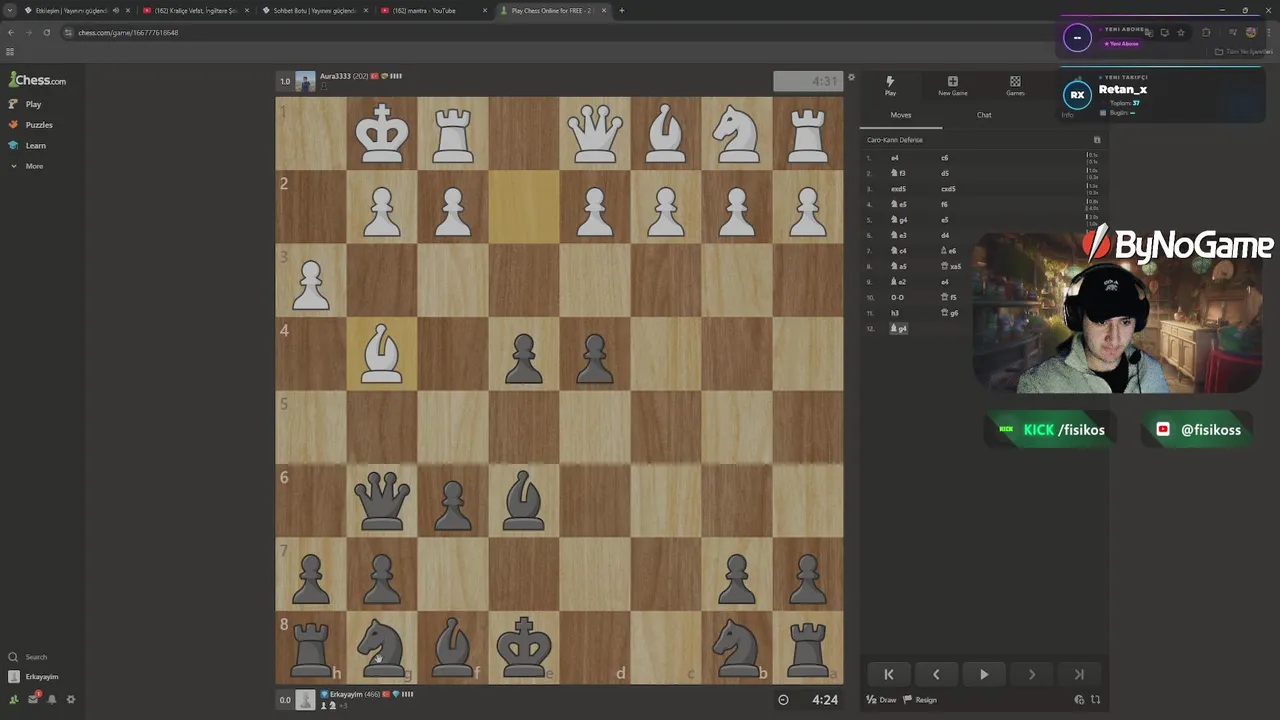This screenshot has width=1280, height=720.
Task: Open the notifications bell icon
Action: pyautogui.click(x=52, y=699)
